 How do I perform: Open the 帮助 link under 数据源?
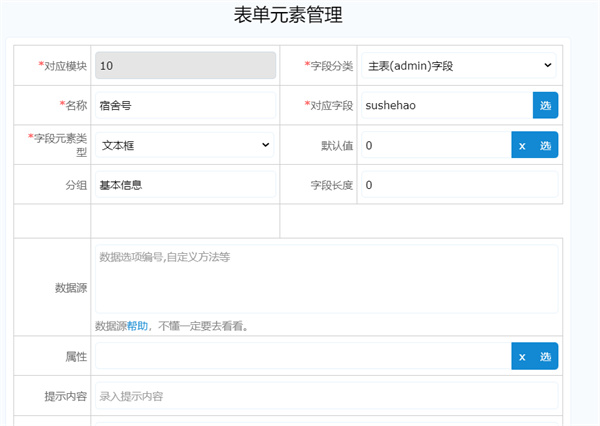pyautogui.click(x=137, y=326)
